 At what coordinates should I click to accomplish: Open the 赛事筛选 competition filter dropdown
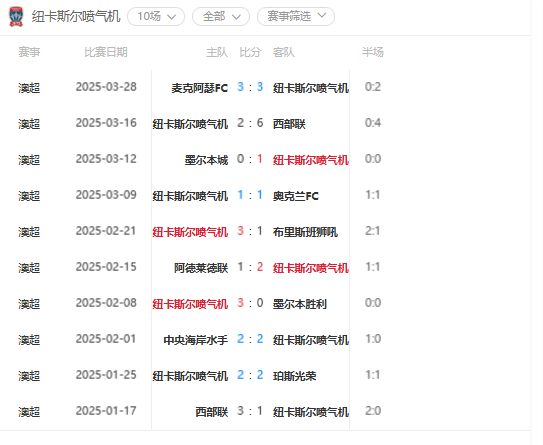tap(296, 16)
